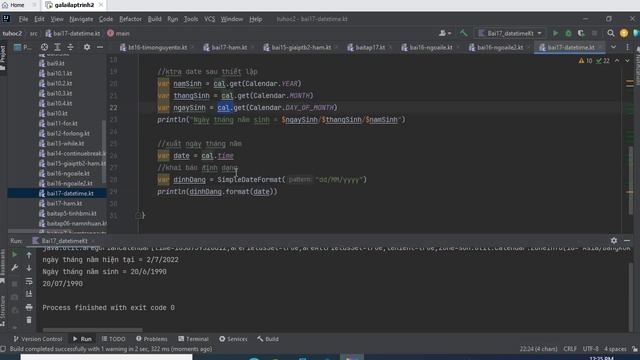Click Down the stack trace arrow
Image resolution: width=640 pixels, height=360 pixels.
point(29,268)
